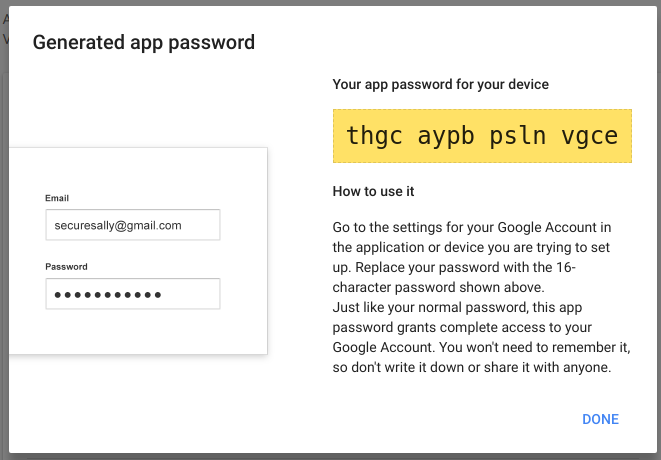Click the 'Just like your normal password' sentence
Screen dimensions: 661x460
pos(438,310)
